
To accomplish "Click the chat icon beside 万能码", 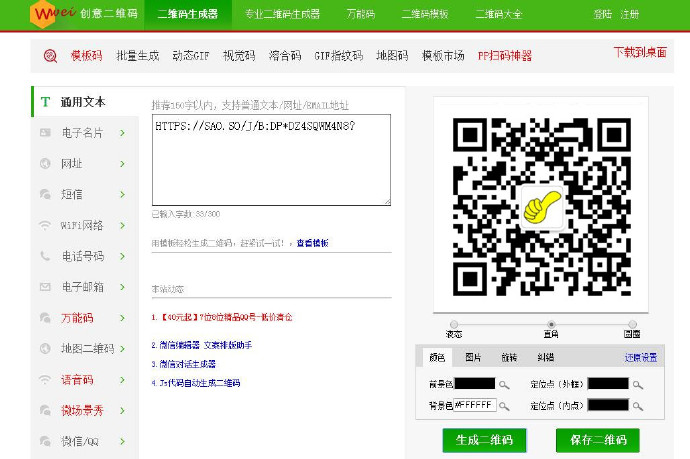I will pos(45,318).
